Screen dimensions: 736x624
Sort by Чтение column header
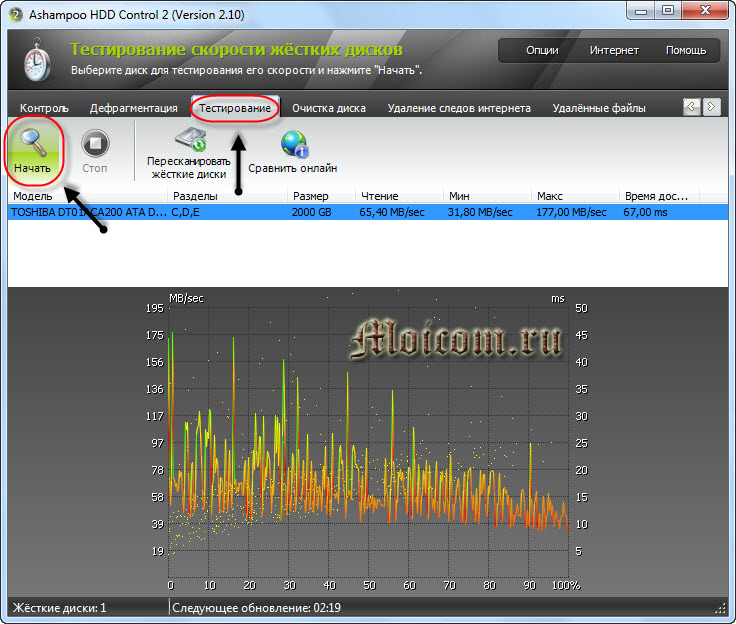point(397,196)
